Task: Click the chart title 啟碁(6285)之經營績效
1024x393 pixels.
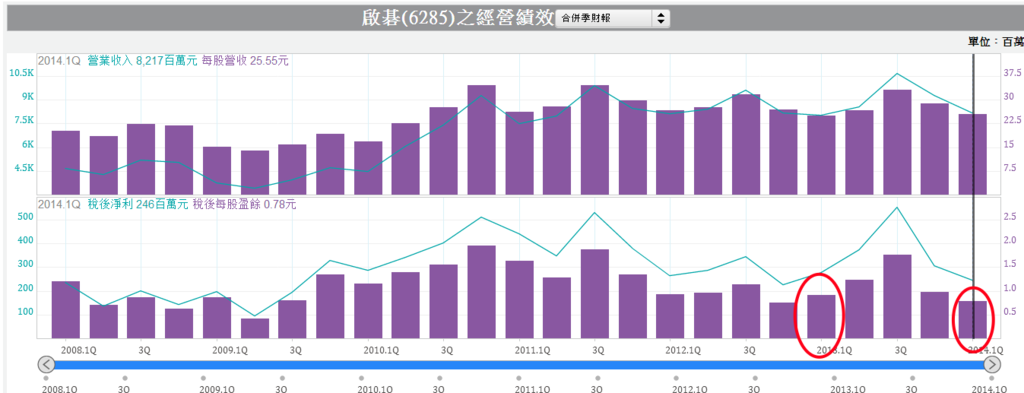Action: (458, 18)
